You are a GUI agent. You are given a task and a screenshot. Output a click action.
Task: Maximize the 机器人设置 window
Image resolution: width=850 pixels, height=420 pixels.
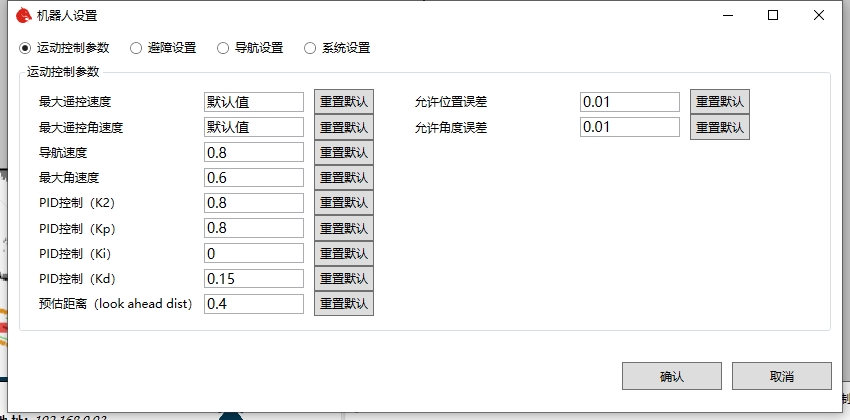click(773, 16)
